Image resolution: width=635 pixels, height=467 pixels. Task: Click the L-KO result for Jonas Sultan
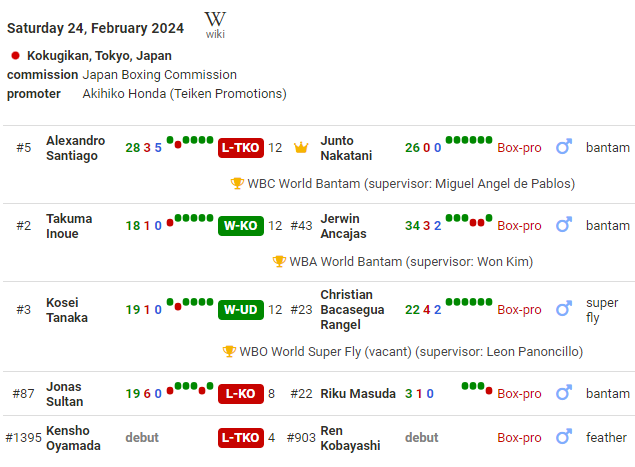pyautogui.click(x=240, y=394)
